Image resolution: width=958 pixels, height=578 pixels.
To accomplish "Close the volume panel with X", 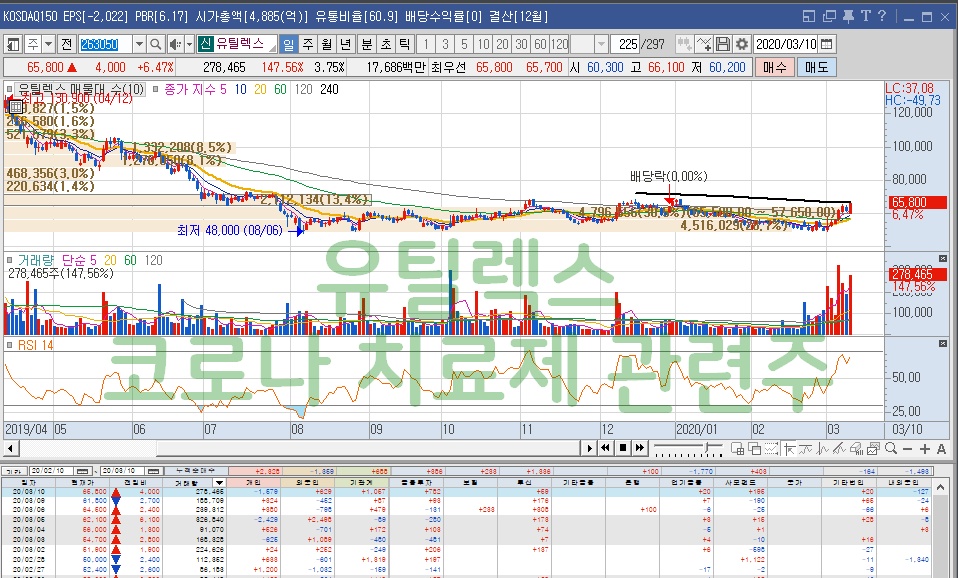I will coord(943,259).
